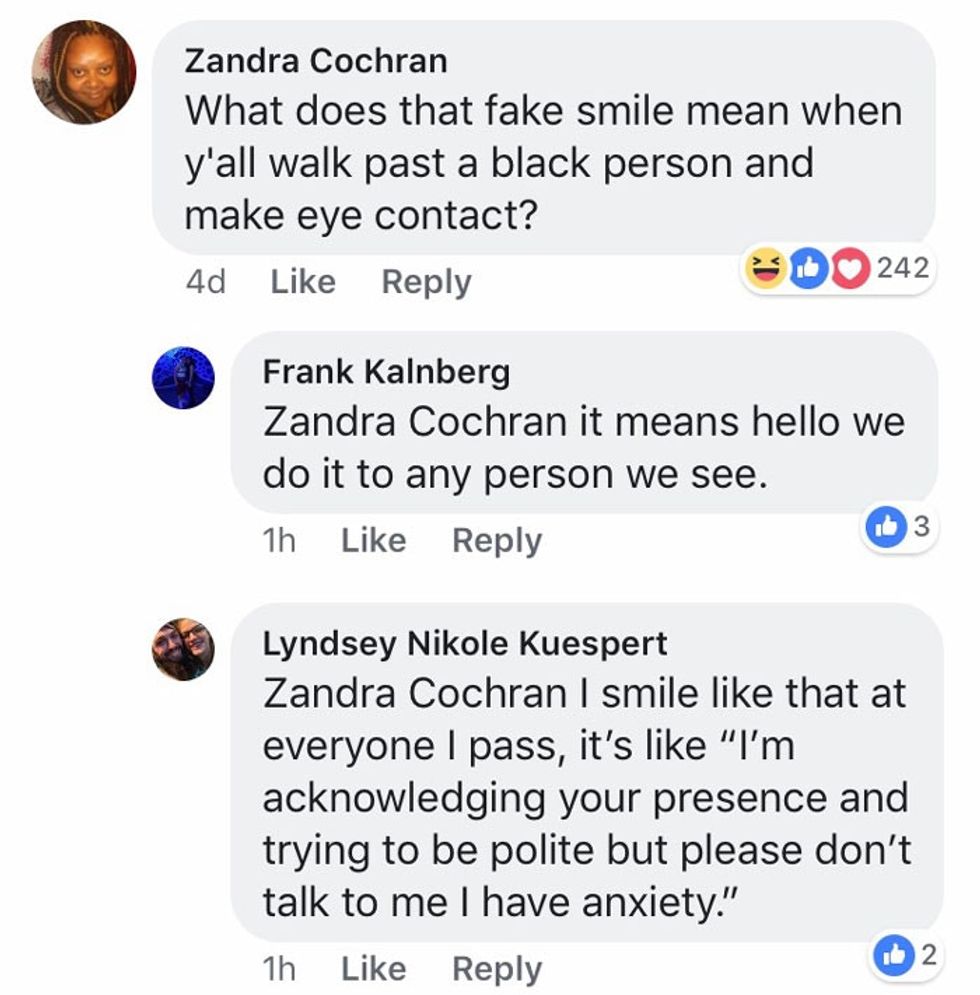Reply to Frank Kalnberg's comment
The image size is (980, 995).
coord(497,540)
